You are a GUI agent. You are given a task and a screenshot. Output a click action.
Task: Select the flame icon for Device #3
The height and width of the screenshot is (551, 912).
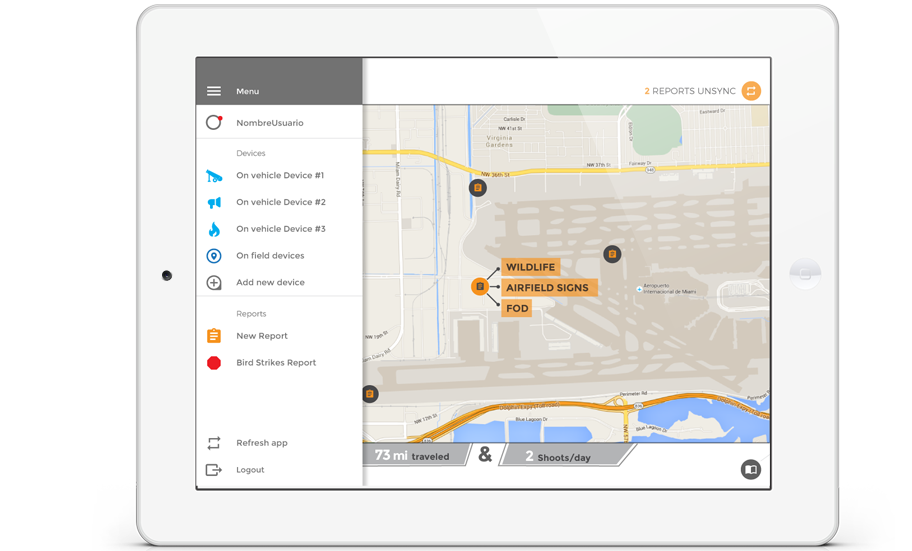pyautogui.click(x=214, y=229)
